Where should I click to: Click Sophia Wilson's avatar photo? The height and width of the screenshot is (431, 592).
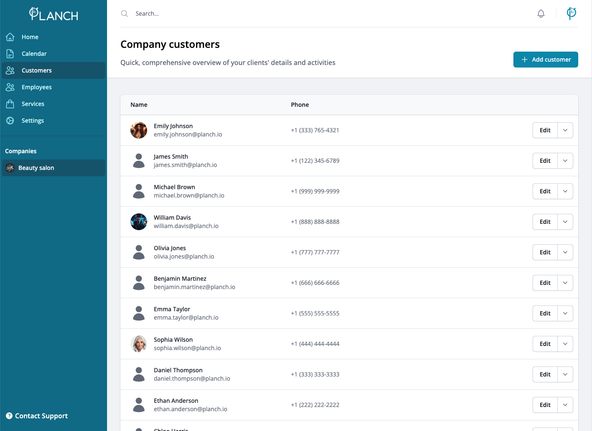[139, 344]
